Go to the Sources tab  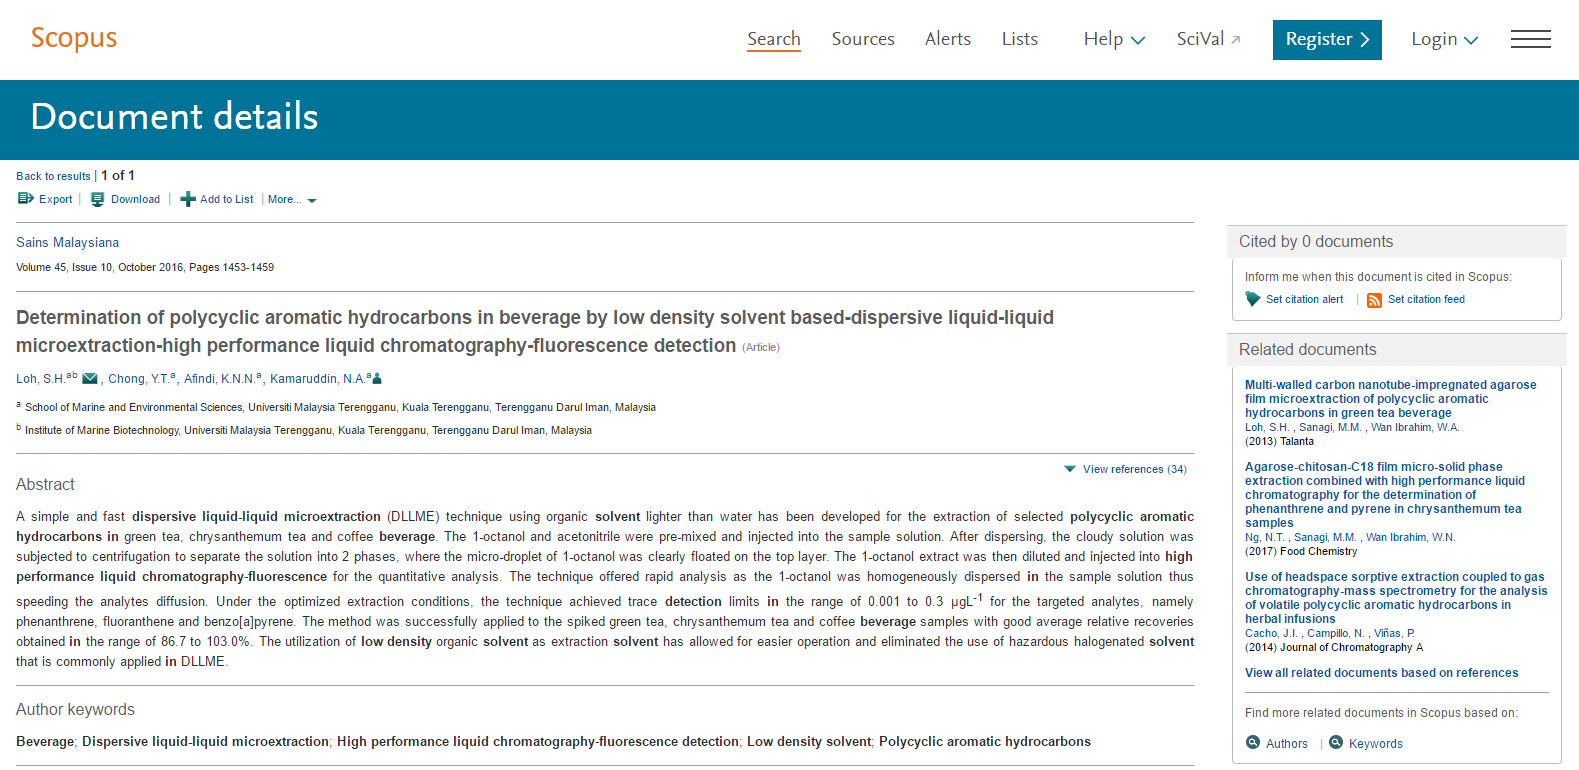pos(863,39)
